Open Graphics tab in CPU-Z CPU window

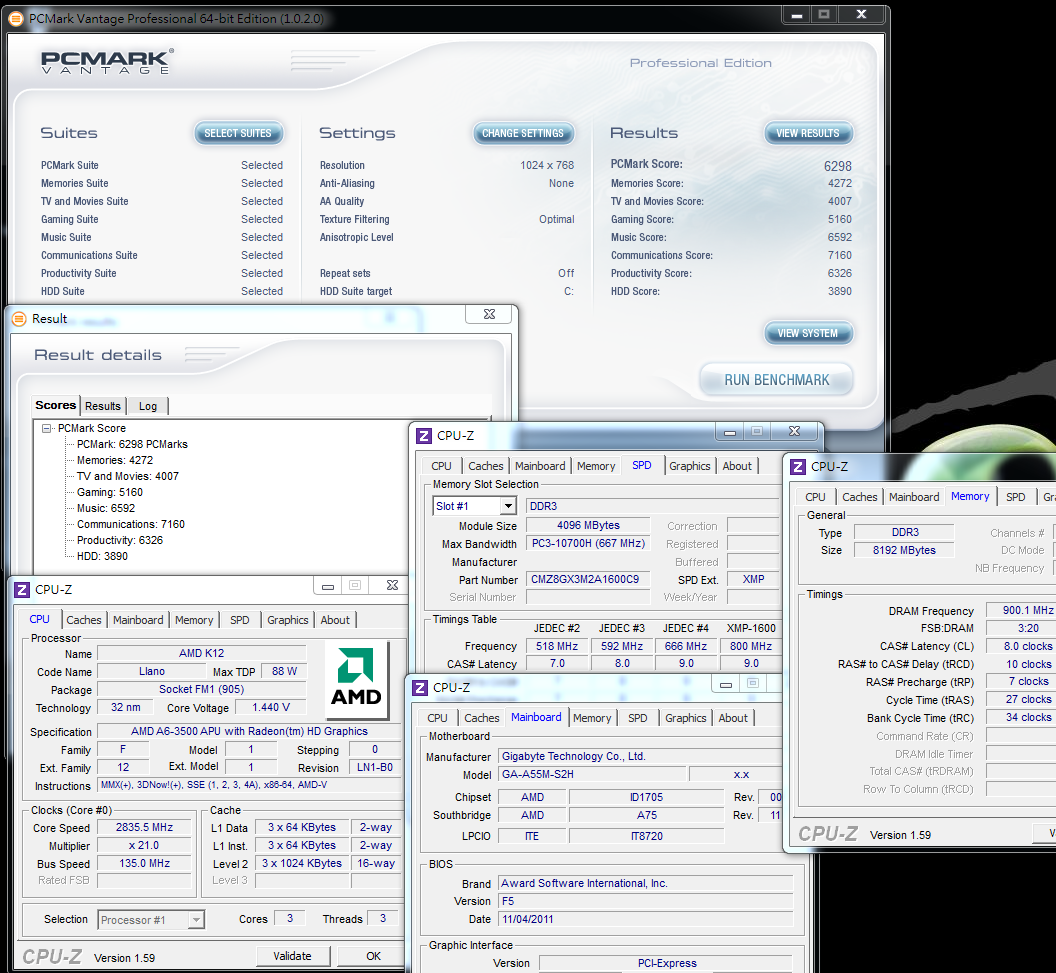[288, 620]
